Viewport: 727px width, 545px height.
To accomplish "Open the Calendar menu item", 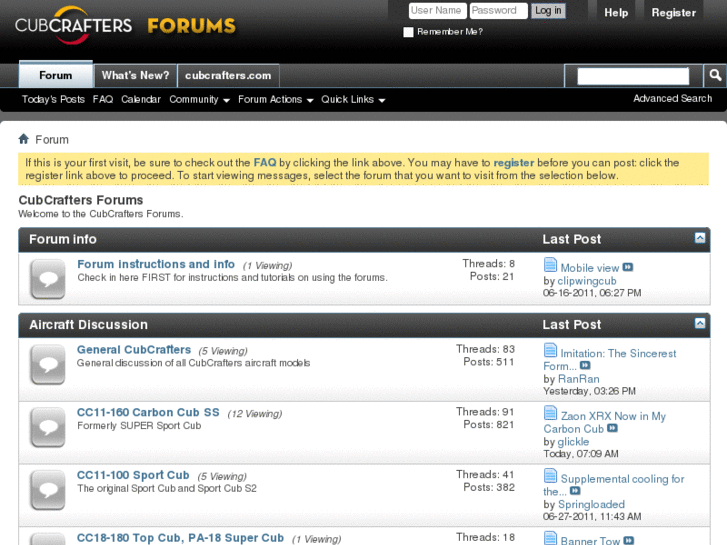I will pos(141,99).
